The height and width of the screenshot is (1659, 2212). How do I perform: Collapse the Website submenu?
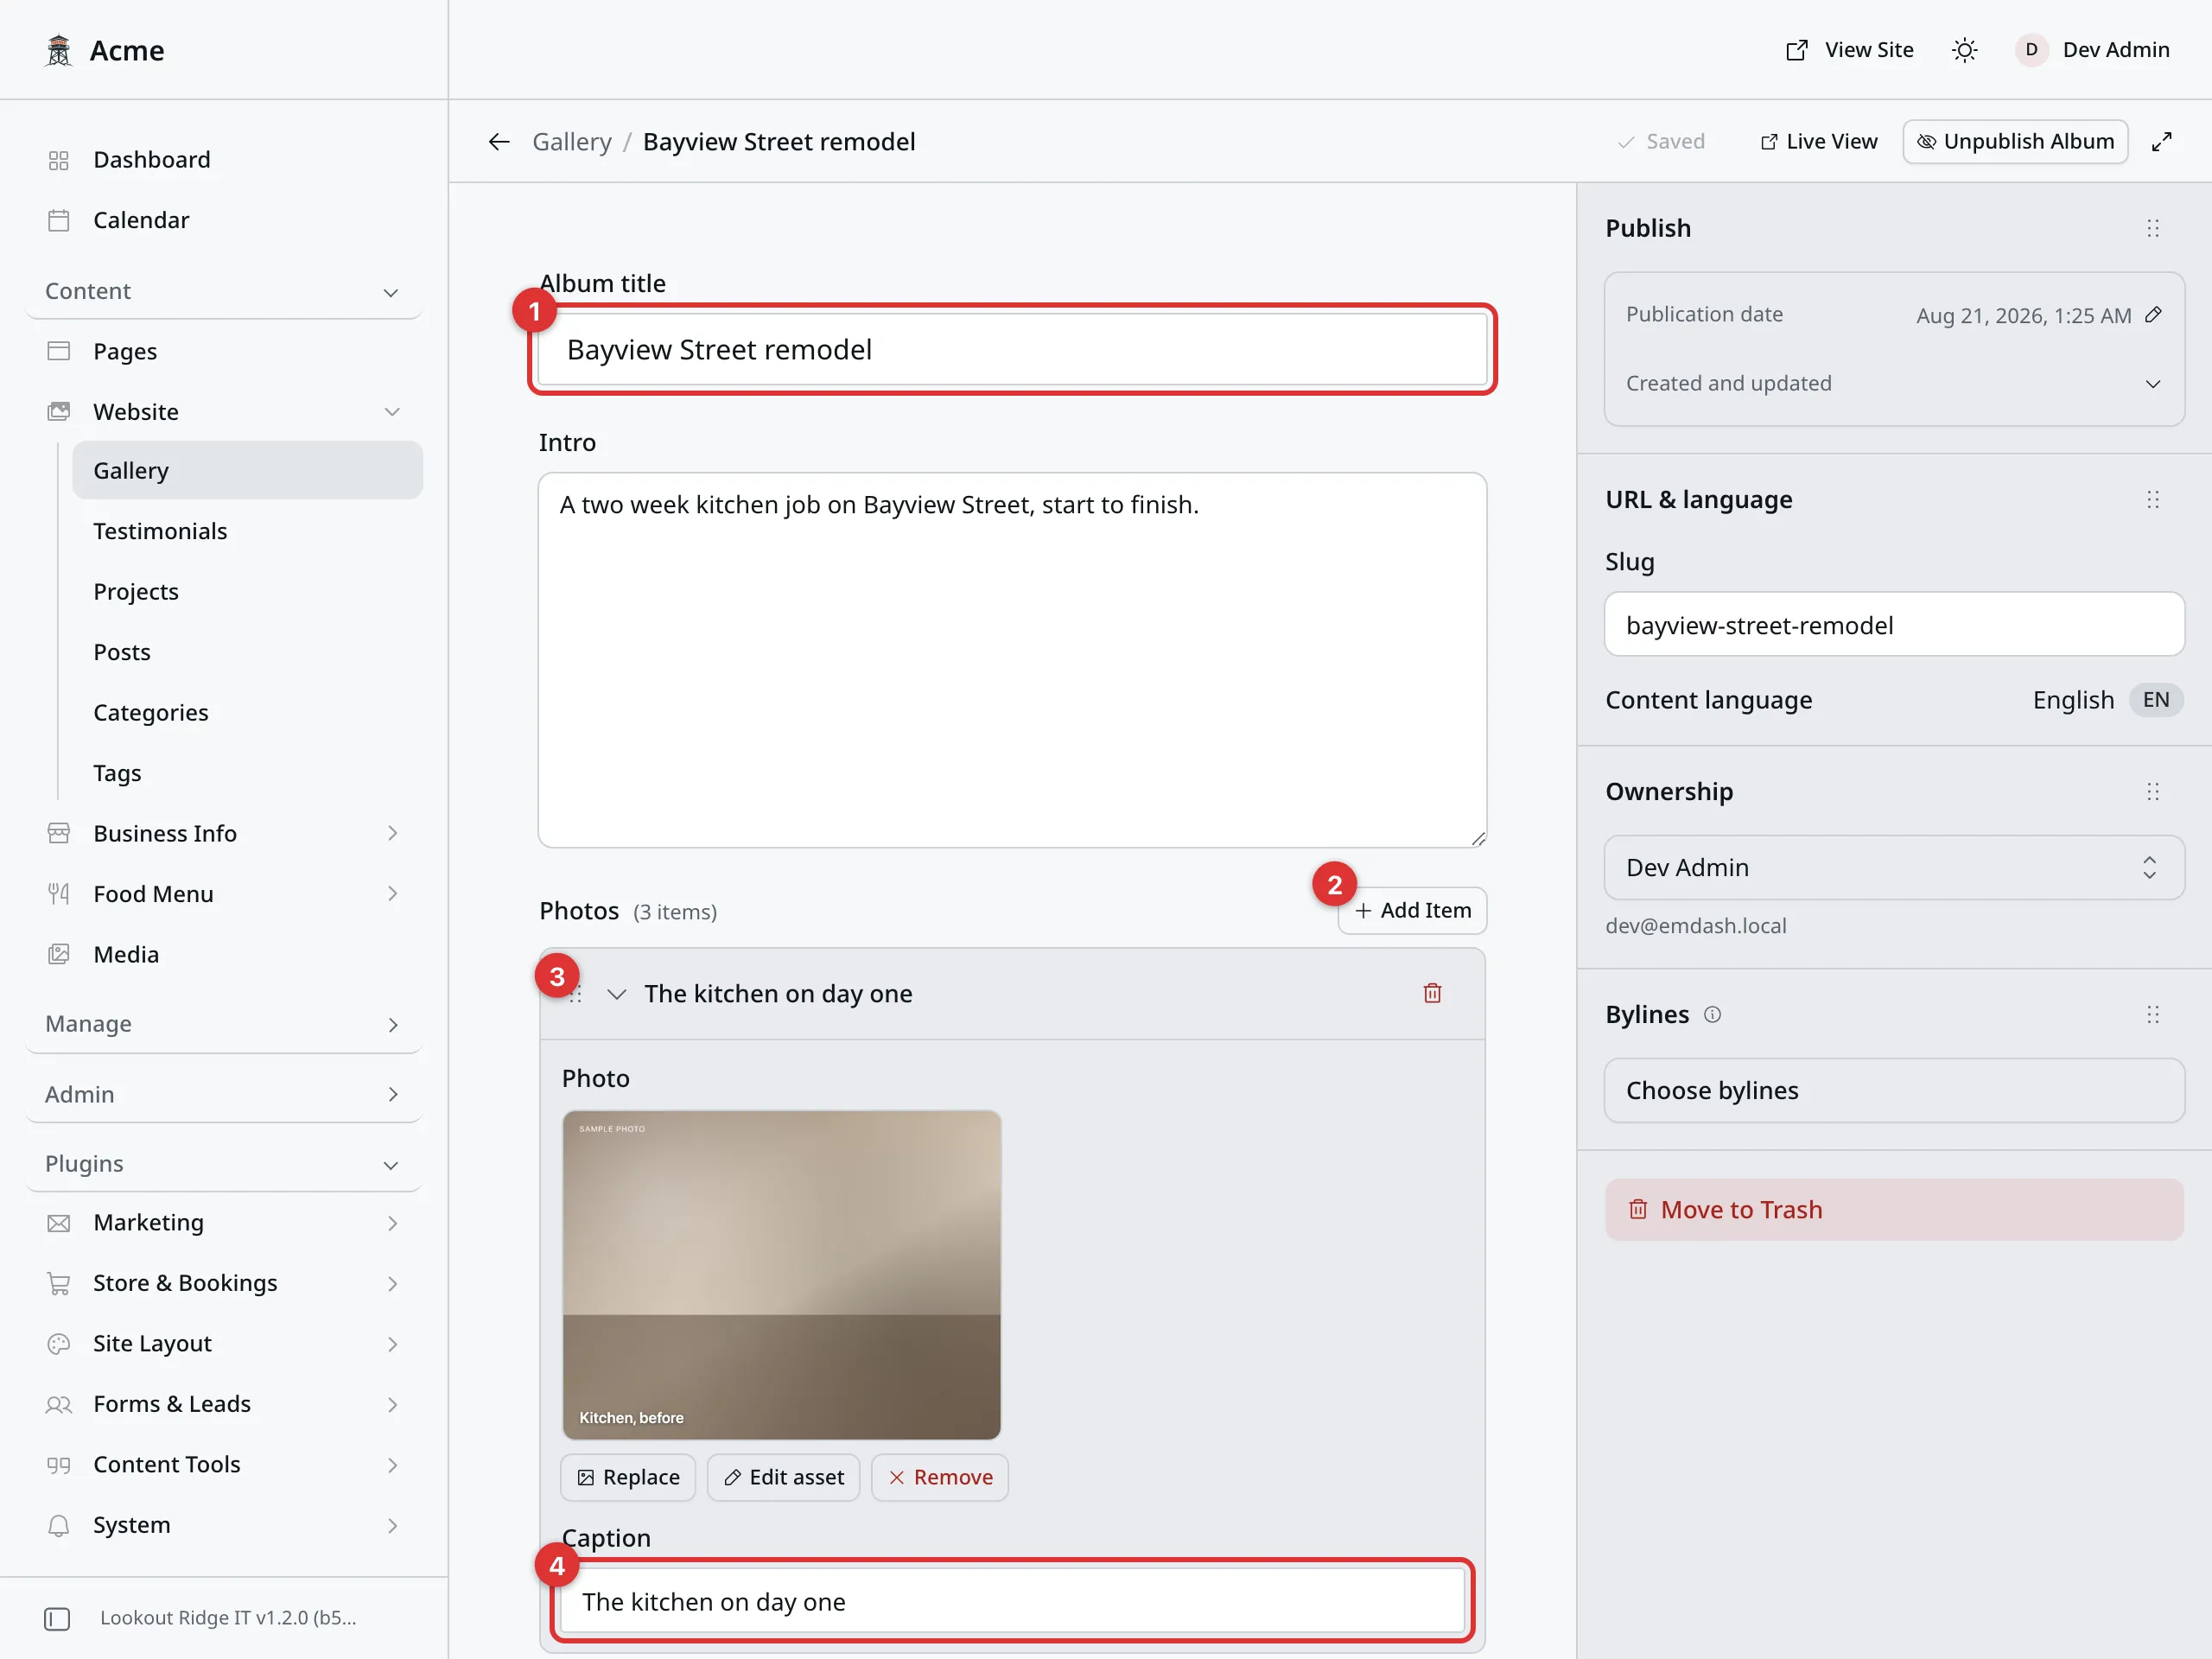click(392, 412)
